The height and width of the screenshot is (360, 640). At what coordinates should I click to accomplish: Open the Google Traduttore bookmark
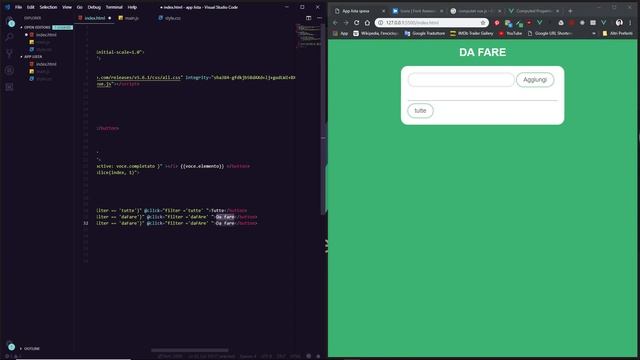click(424, 33)
